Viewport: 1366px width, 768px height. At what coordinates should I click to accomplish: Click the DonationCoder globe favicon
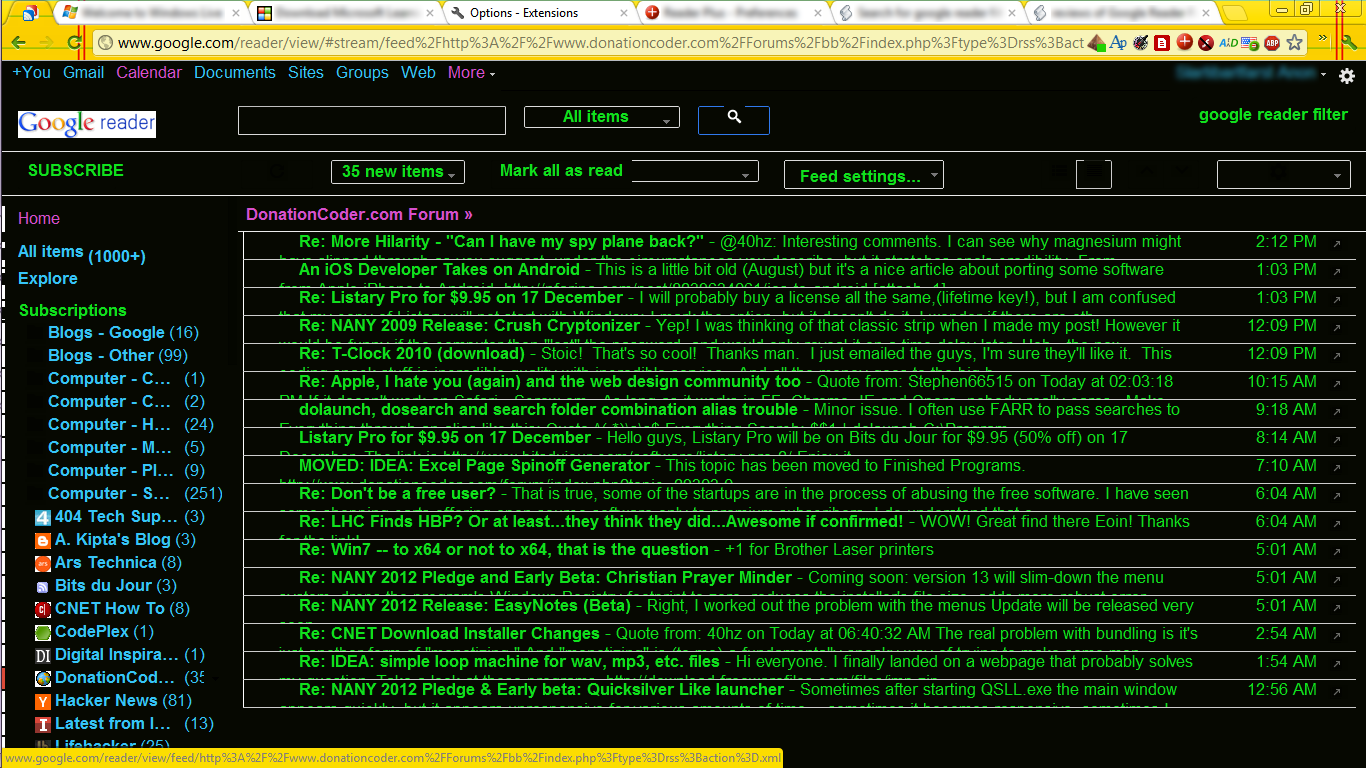(43, 678)
